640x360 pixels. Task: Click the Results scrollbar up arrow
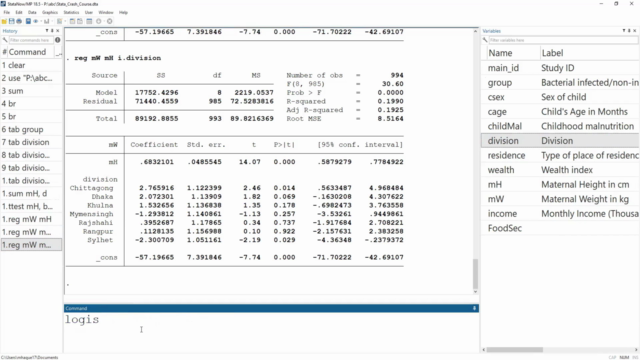475,31
